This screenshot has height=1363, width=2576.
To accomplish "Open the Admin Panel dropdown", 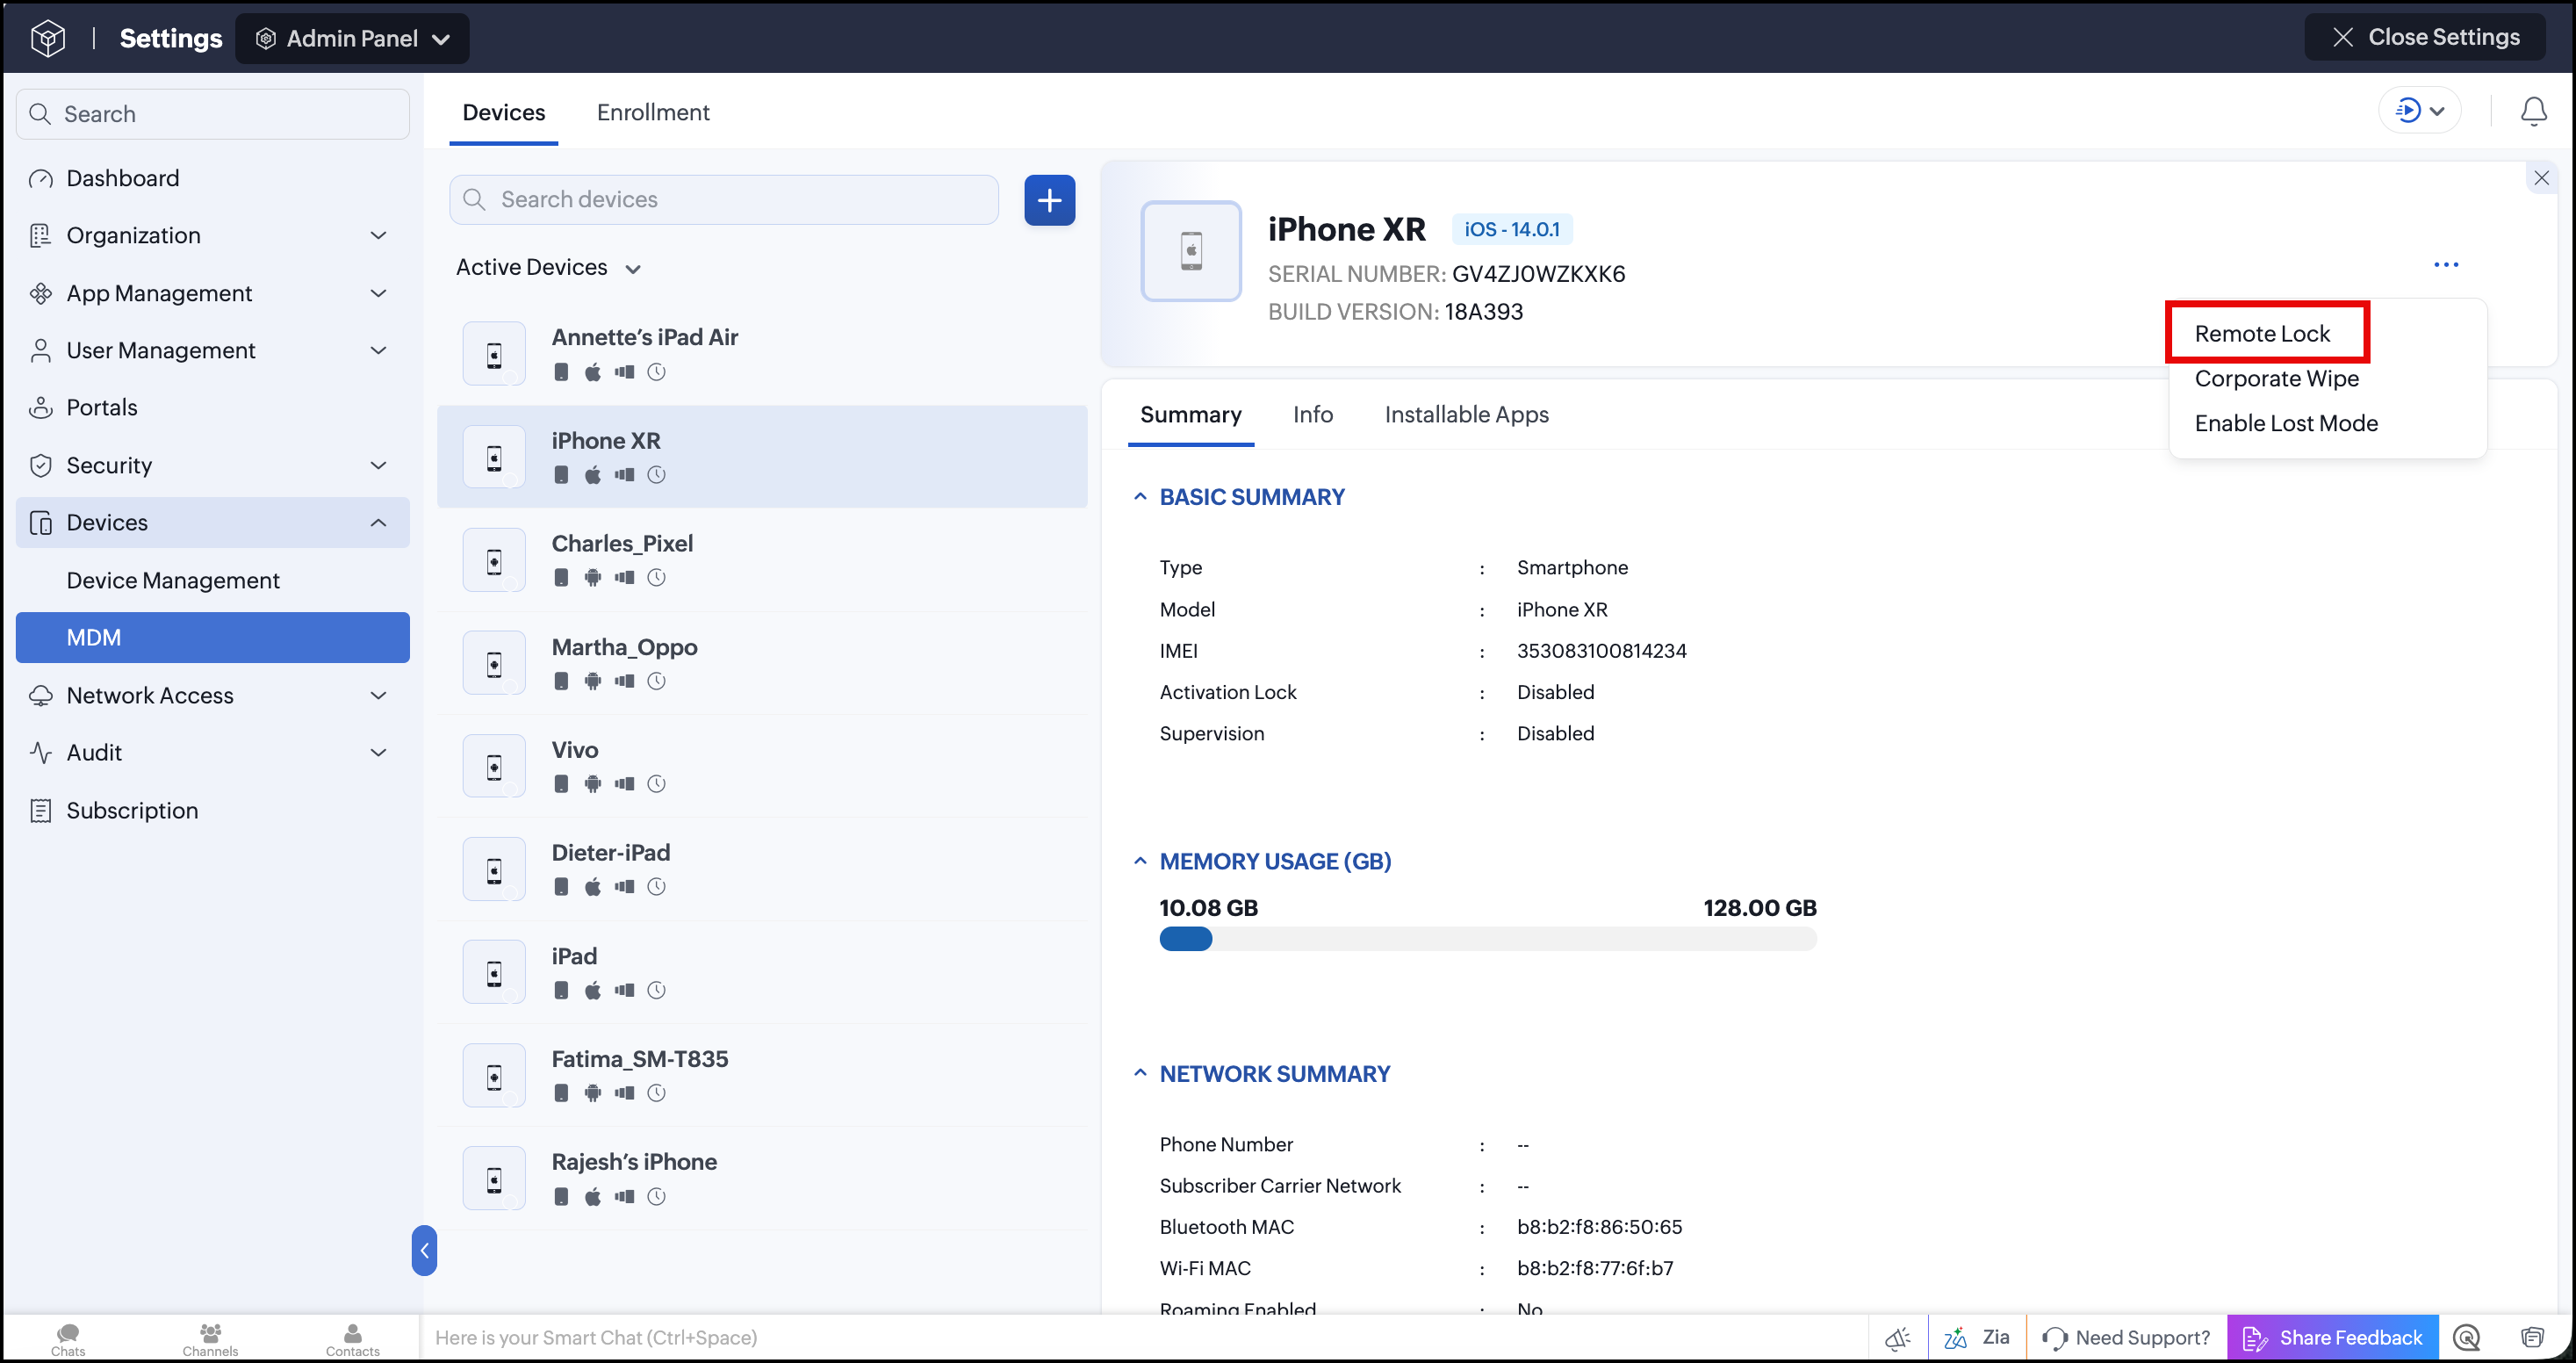I will click(x=352, y=39).
